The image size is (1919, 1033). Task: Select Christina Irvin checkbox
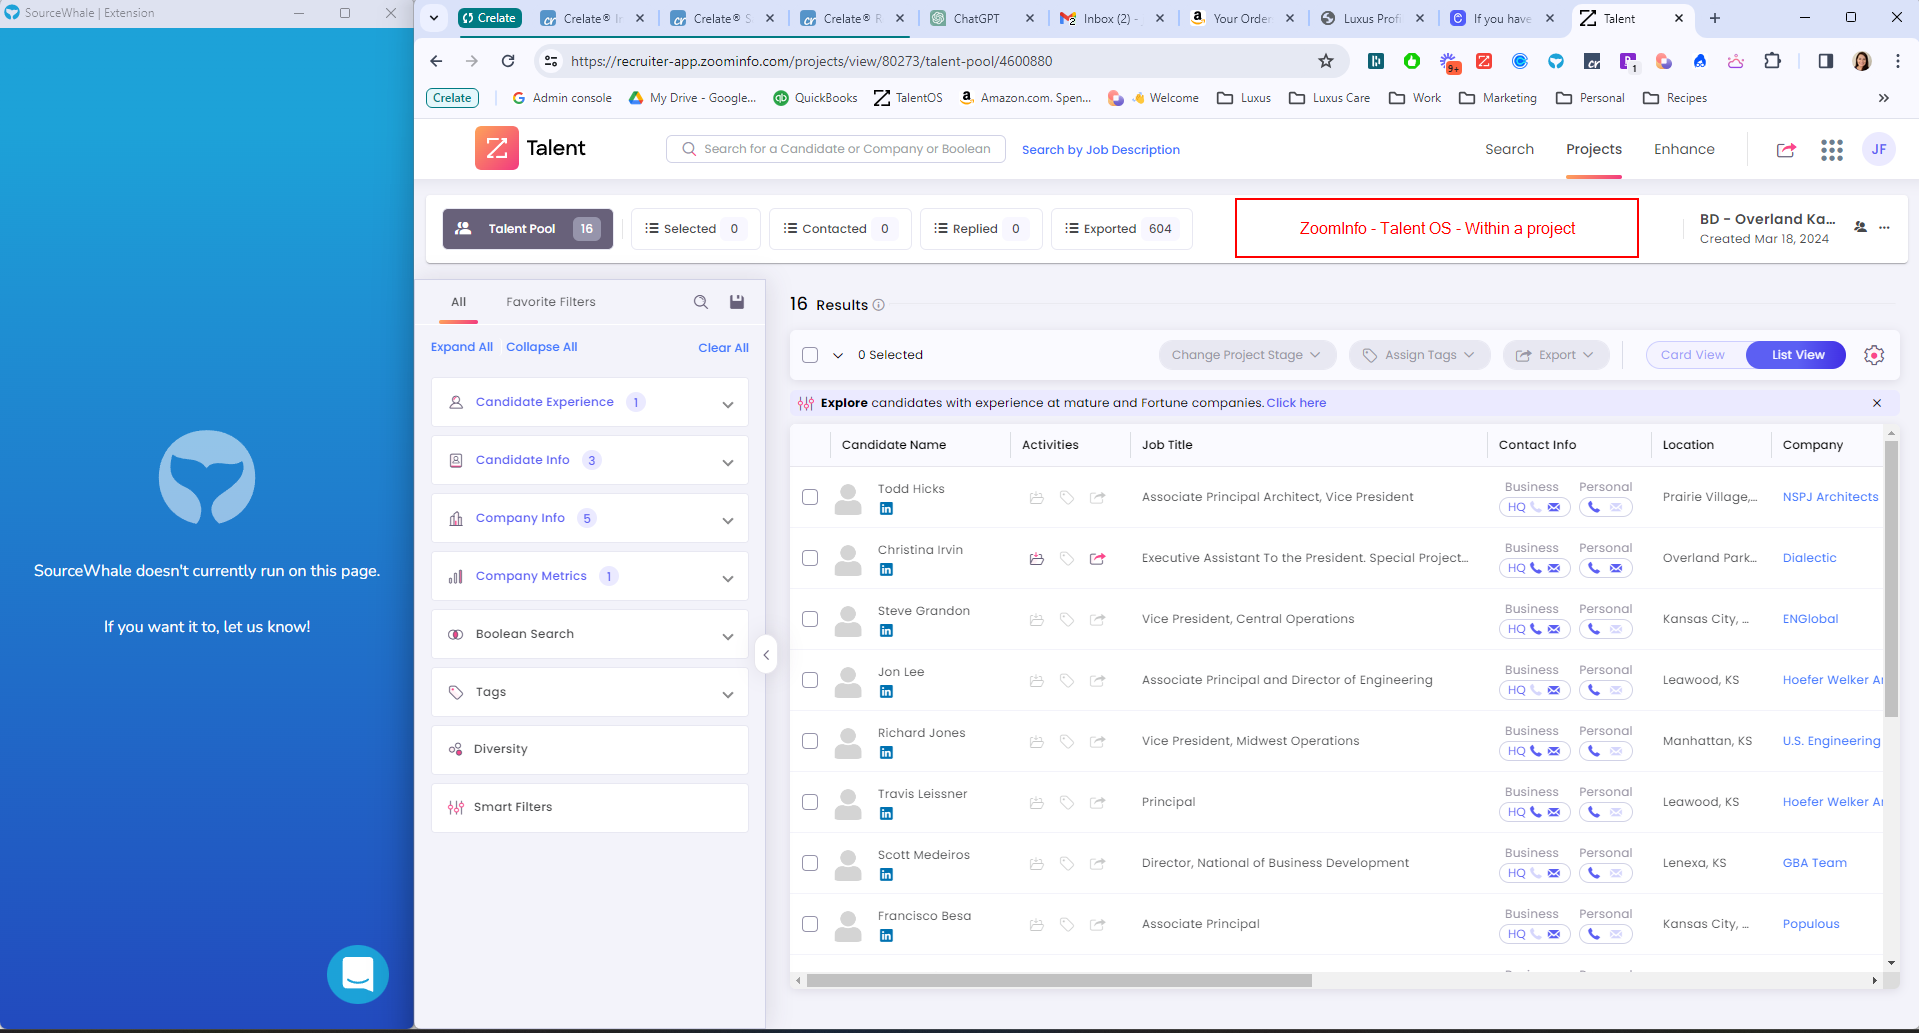810,558
